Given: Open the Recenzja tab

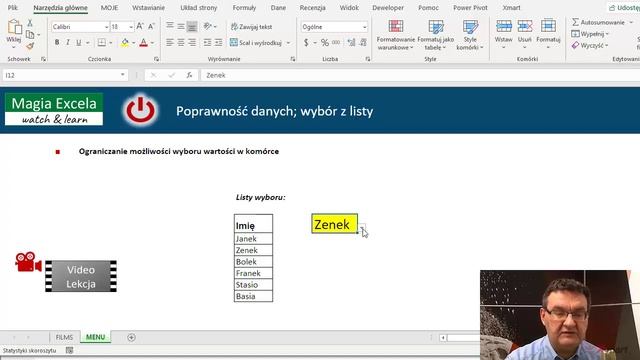Looking at the screenshot, I should click(312, 8).
